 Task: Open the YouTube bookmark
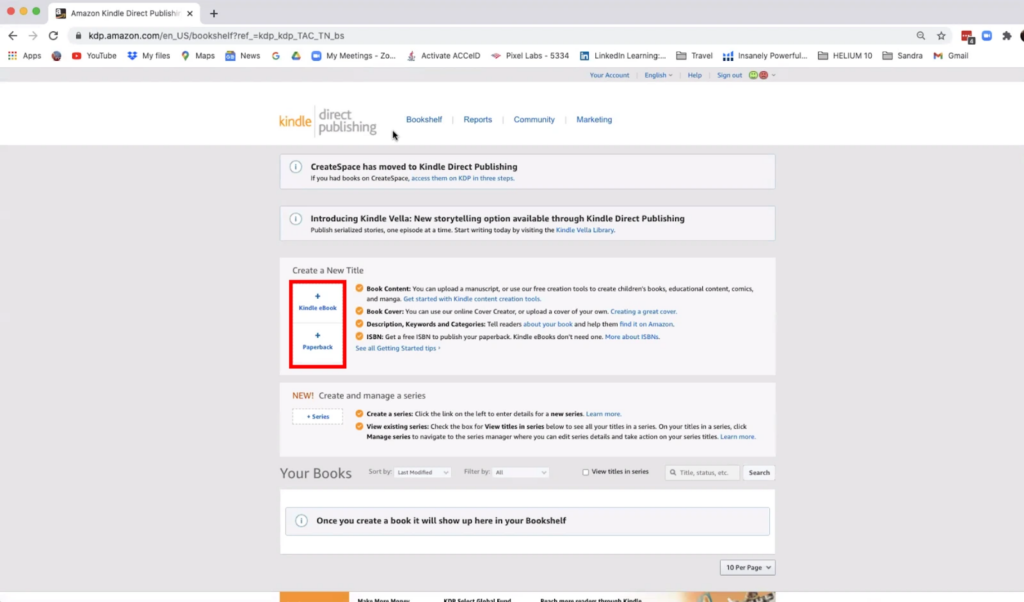click(94, 55)
